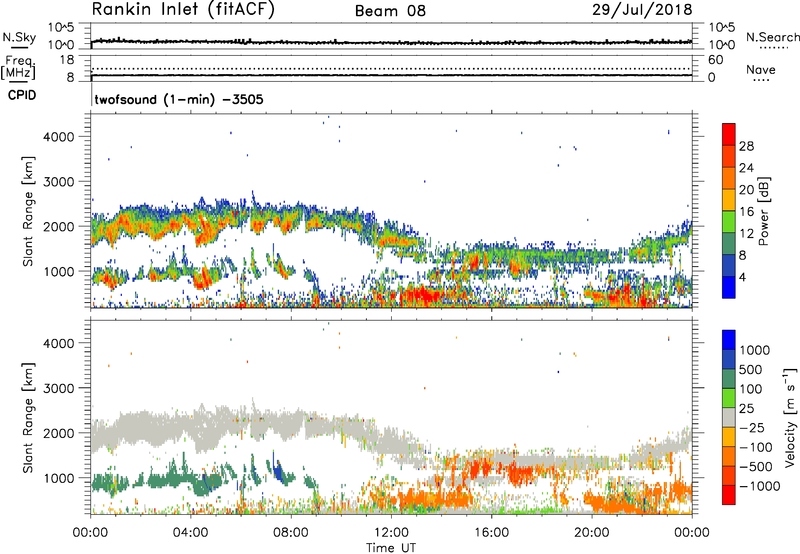The height and width of the screenshot is (554, 800).
Task: Click the 'Slant Range [km]' label of velocity panel
Action: click(28, 417)
